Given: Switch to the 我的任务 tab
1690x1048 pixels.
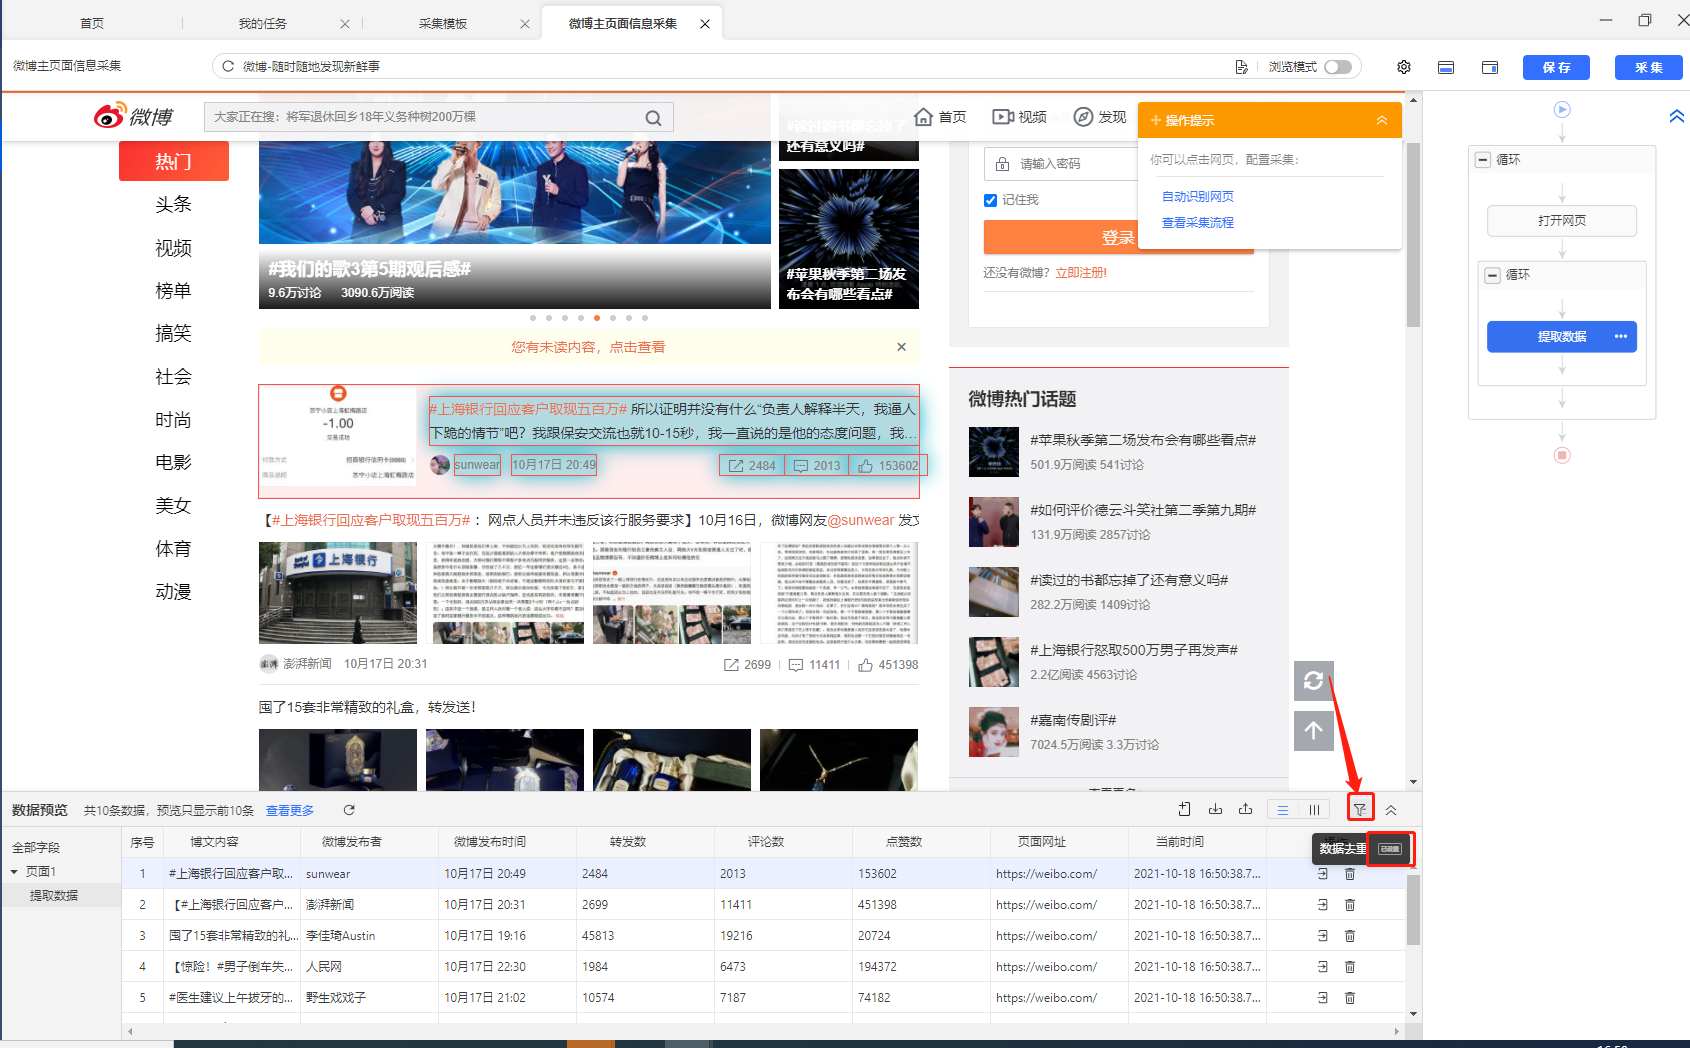Looking at the screenshot, I should tap(263, 23).
